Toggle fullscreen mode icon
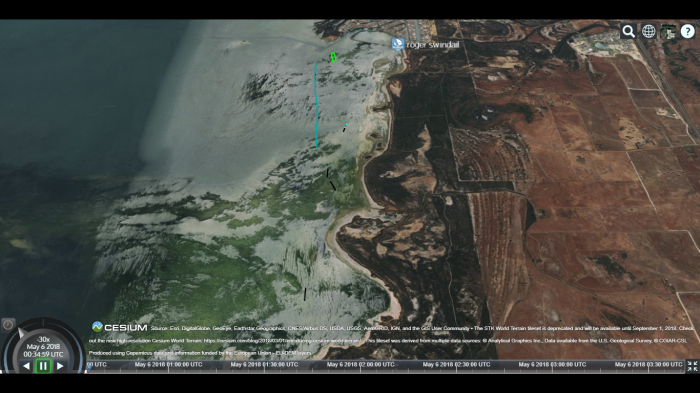Viewport: 700px width, 393px height. [x=692, y=366]
